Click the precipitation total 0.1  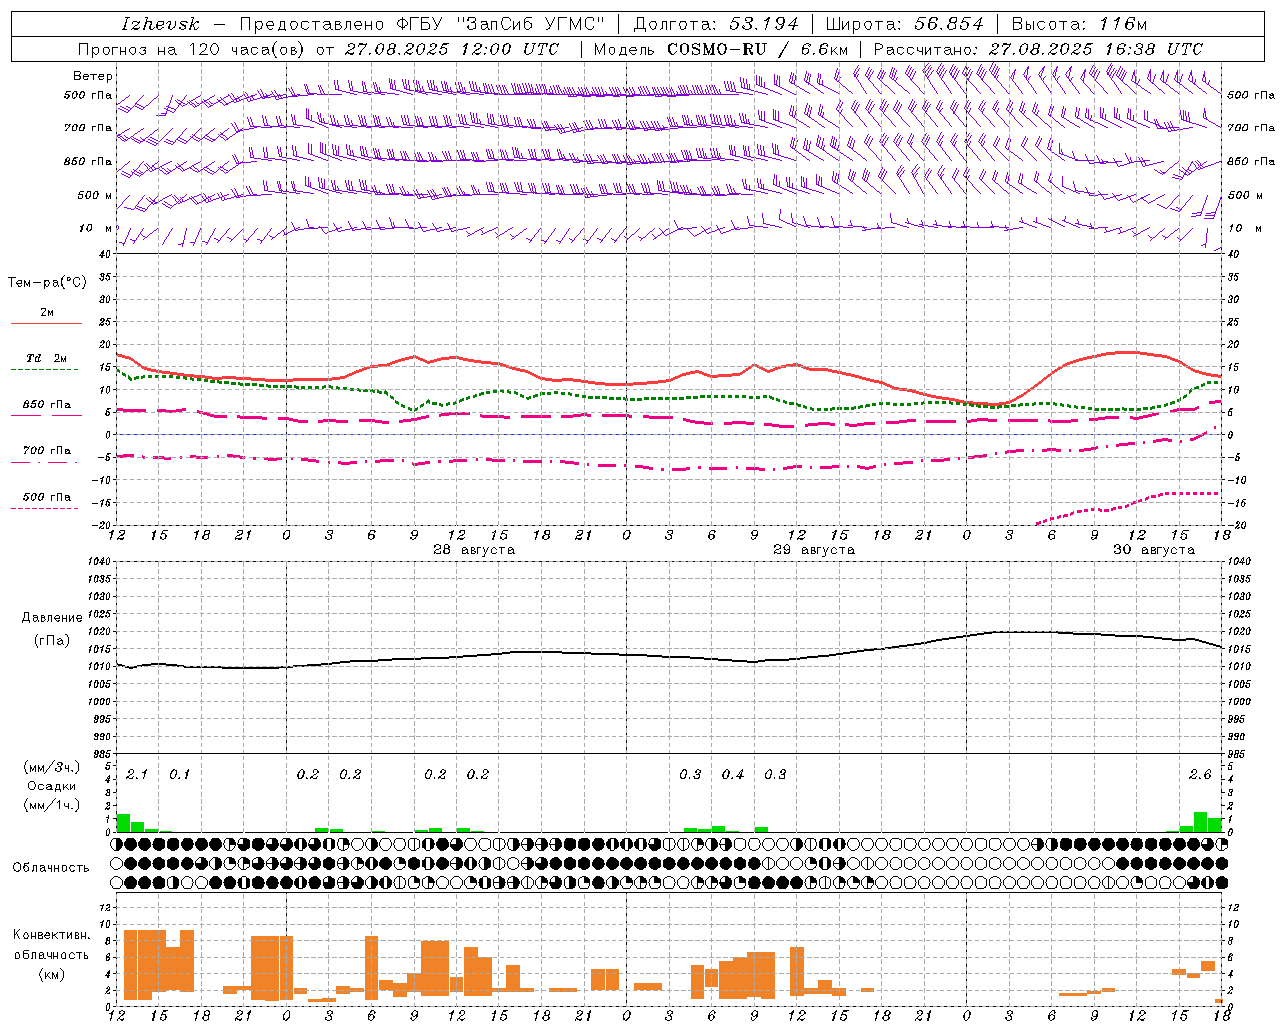(179, 775)
